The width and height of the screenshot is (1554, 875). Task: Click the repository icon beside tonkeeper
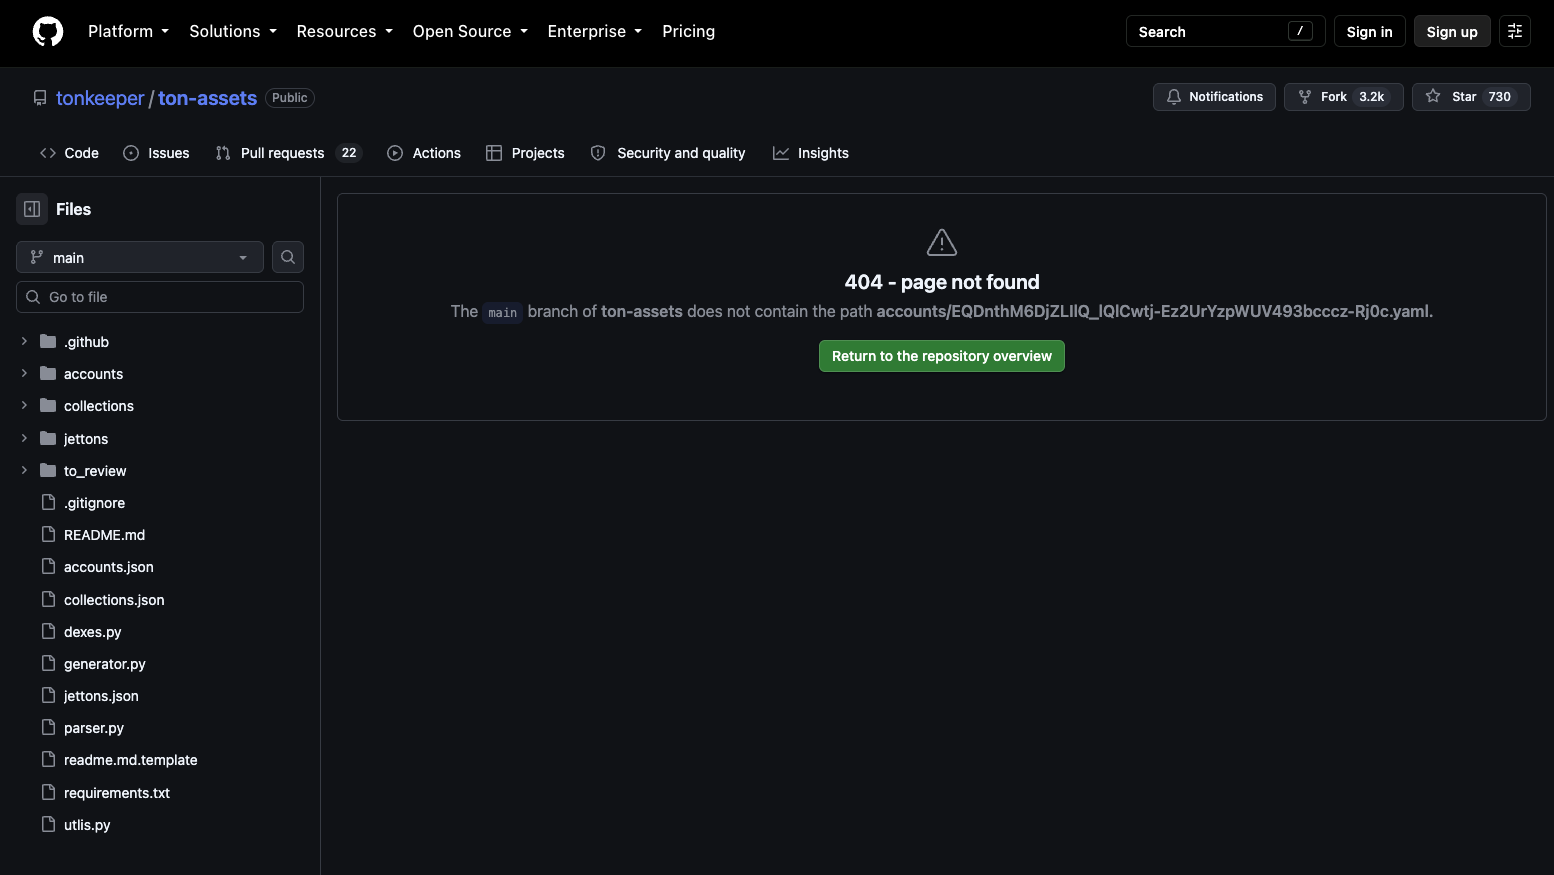click(x=40, y=98)
